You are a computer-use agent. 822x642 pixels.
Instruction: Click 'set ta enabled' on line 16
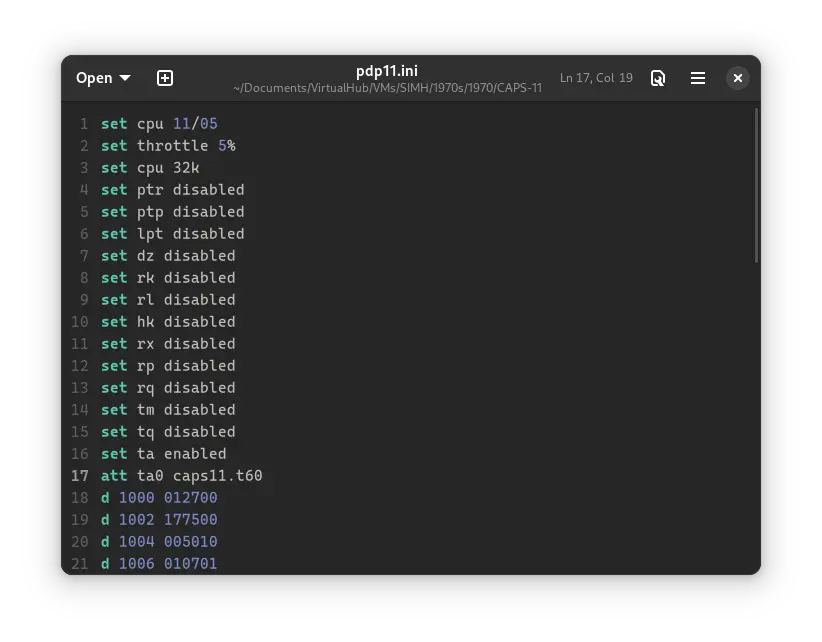coord(163,454)
